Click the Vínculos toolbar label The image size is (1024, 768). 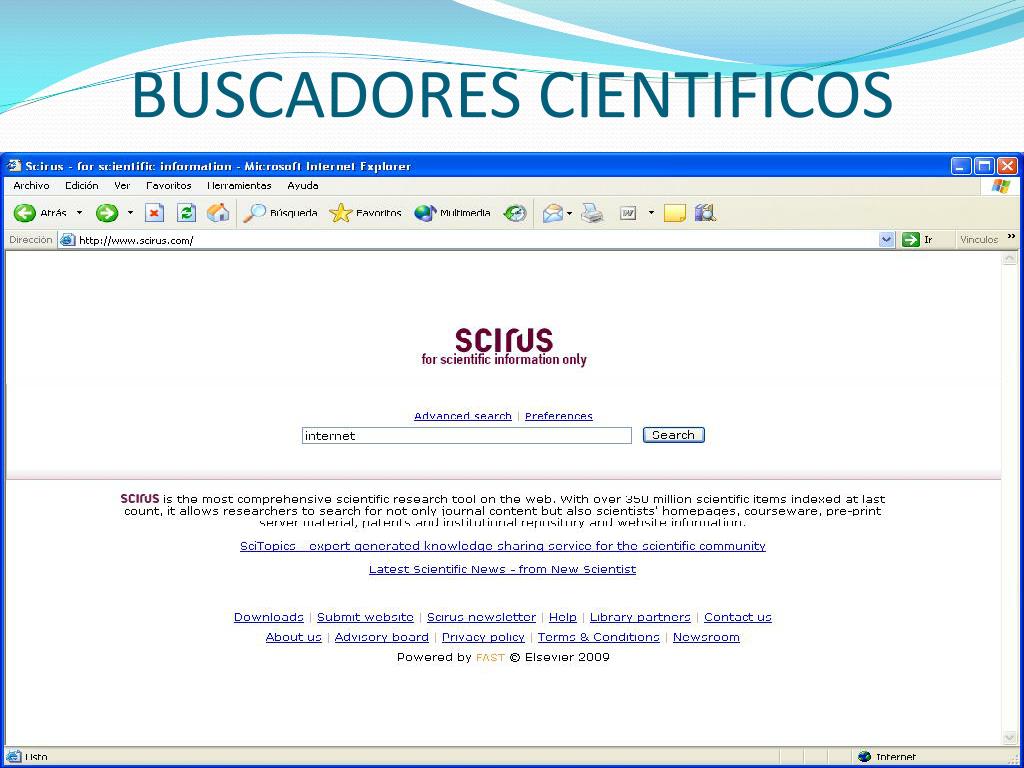(979, 240)
